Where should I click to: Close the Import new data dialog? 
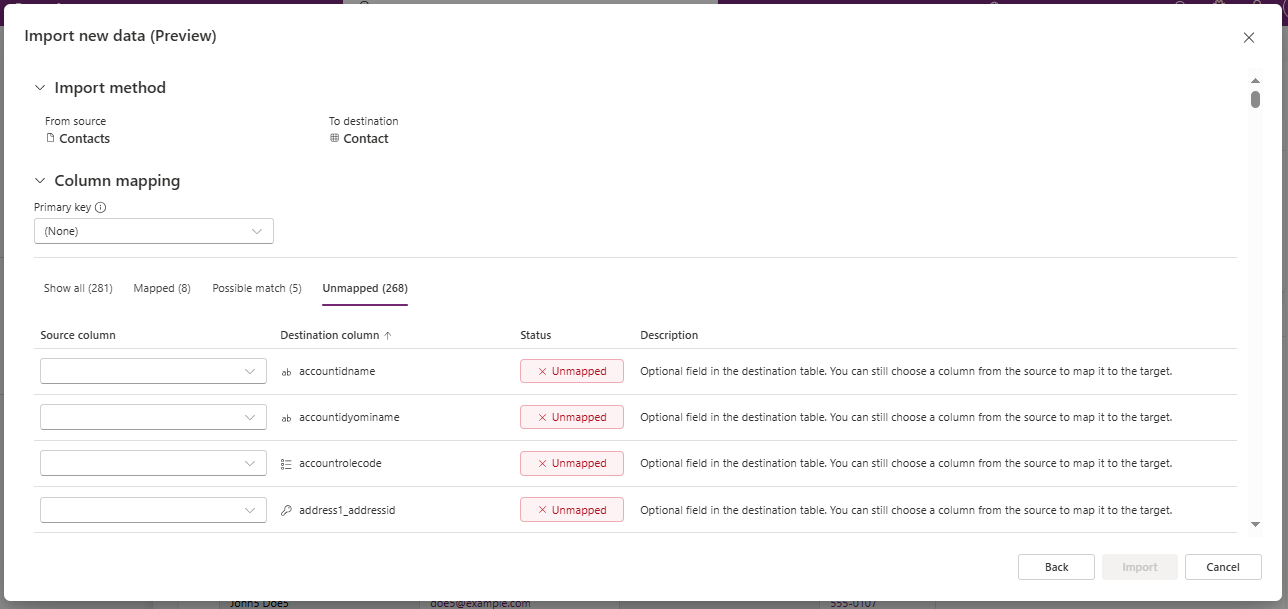tap(1248, 38)
